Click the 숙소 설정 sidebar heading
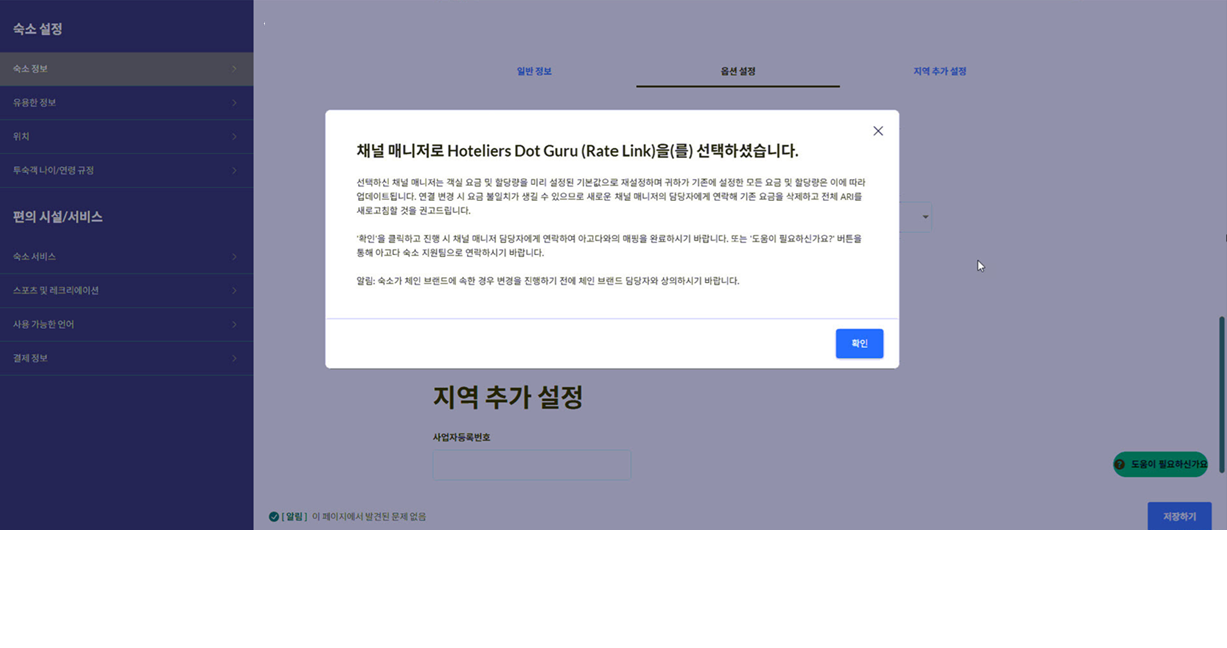Viewport: 1227px width, 648px height. coord(38,29)
